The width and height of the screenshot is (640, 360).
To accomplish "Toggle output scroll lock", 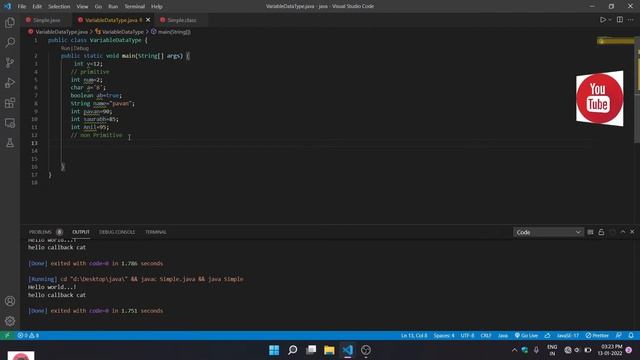I will [x=601, y=232].
